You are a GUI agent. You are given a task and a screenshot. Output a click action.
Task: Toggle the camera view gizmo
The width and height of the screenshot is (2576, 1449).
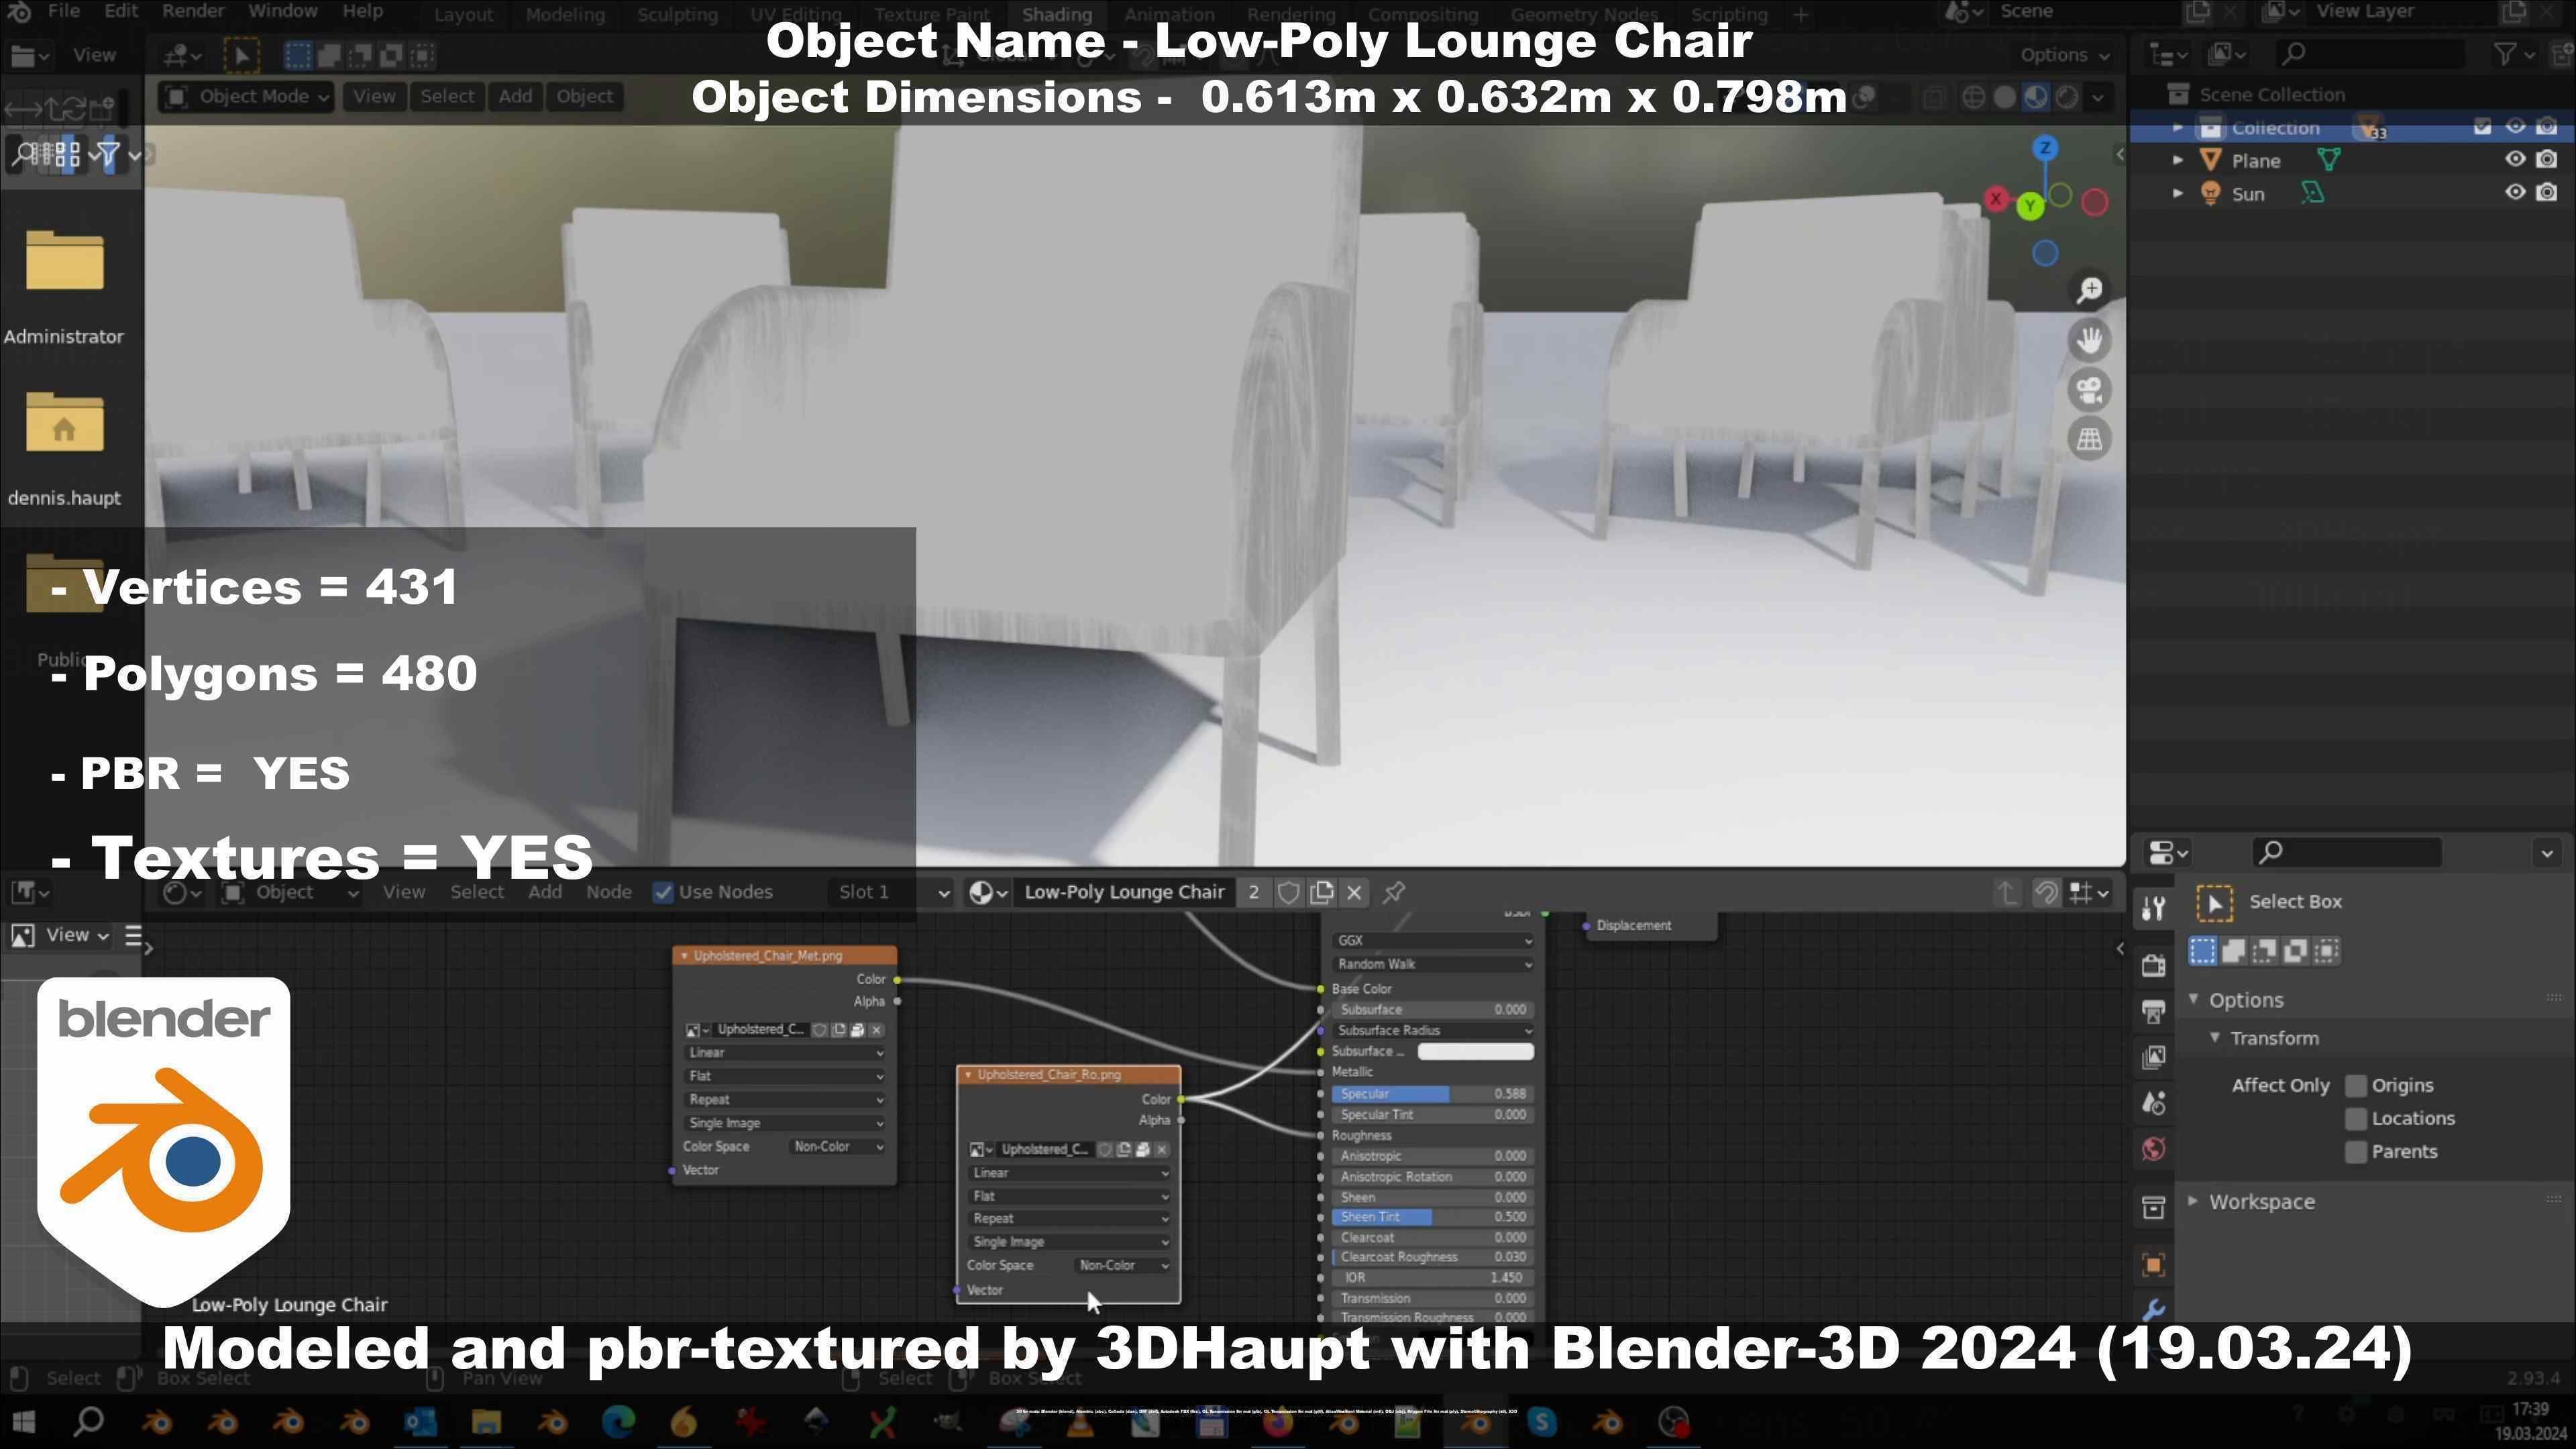(2089, 390)
